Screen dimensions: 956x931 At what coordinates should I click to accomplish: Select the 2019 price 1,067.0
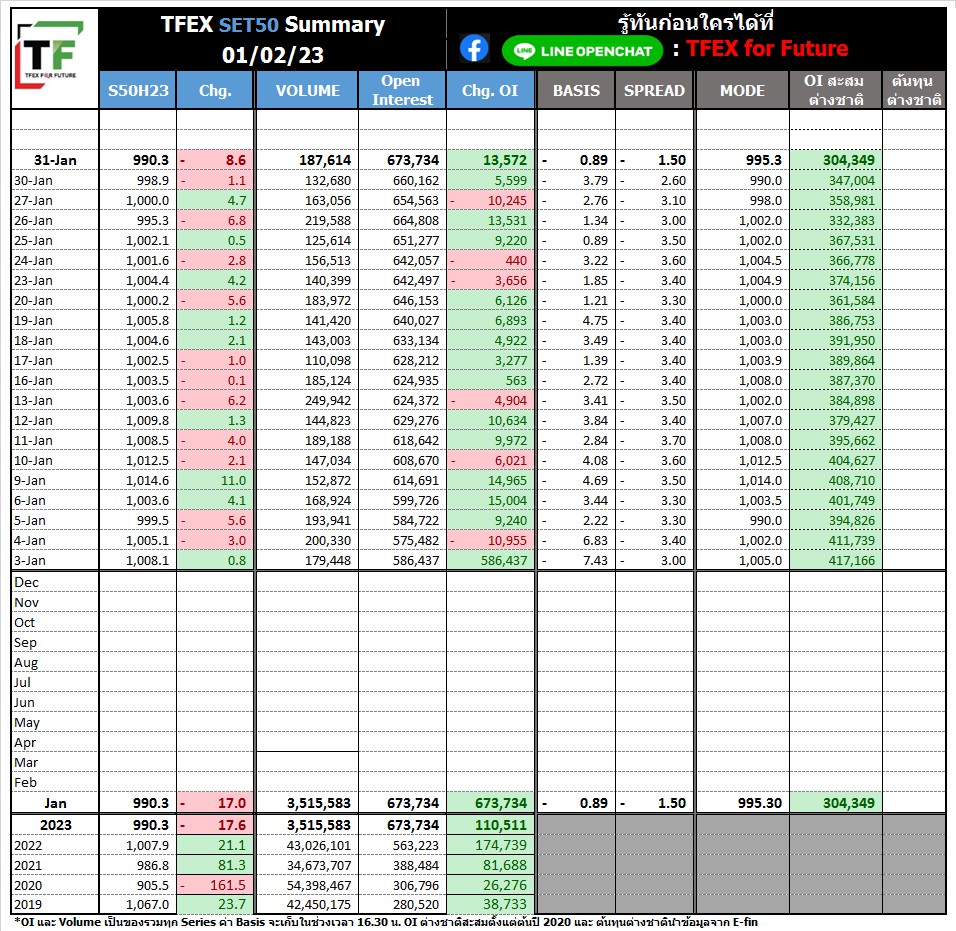(x=148, y=905)
